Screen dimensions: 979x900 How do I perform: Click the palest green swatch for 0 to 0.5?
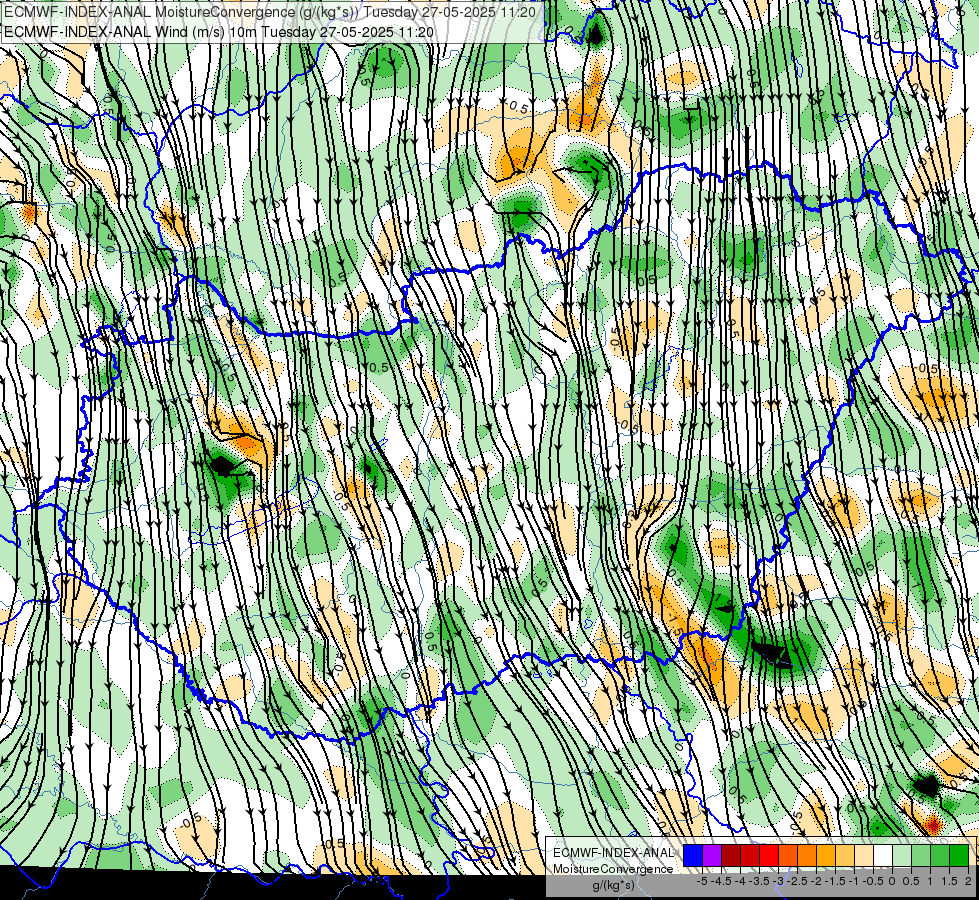(x=902, y=855)
